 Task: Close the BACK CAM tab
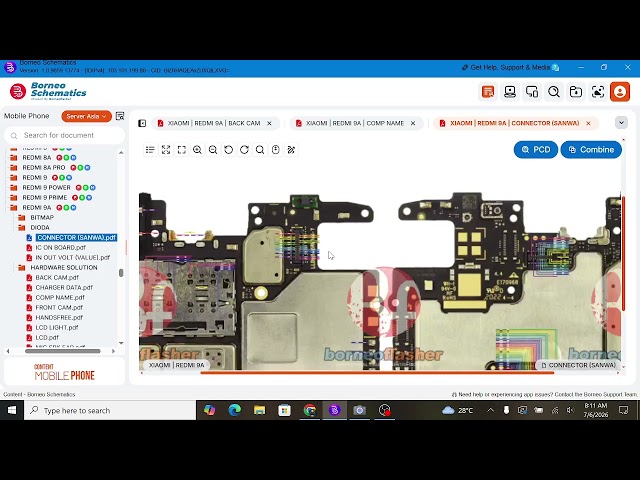coord(269,123)
